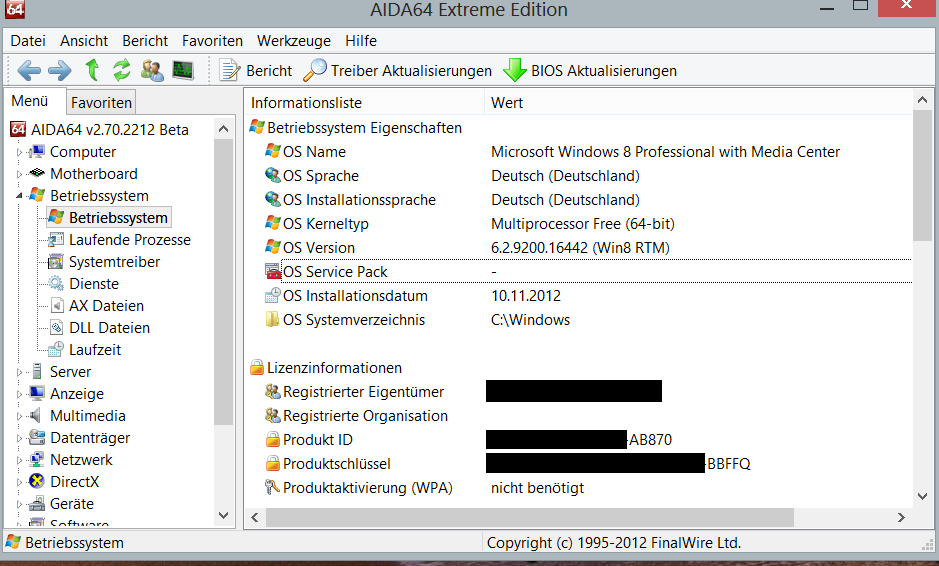Screen dimensions: 939x566
Task: Expand the Anzeige tree node
Action: click(x=19, y=395)
